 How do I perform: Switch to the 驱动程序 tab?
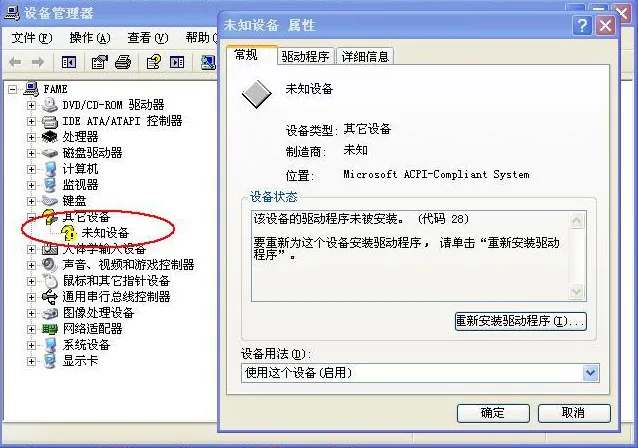click(x=305, y=56)
